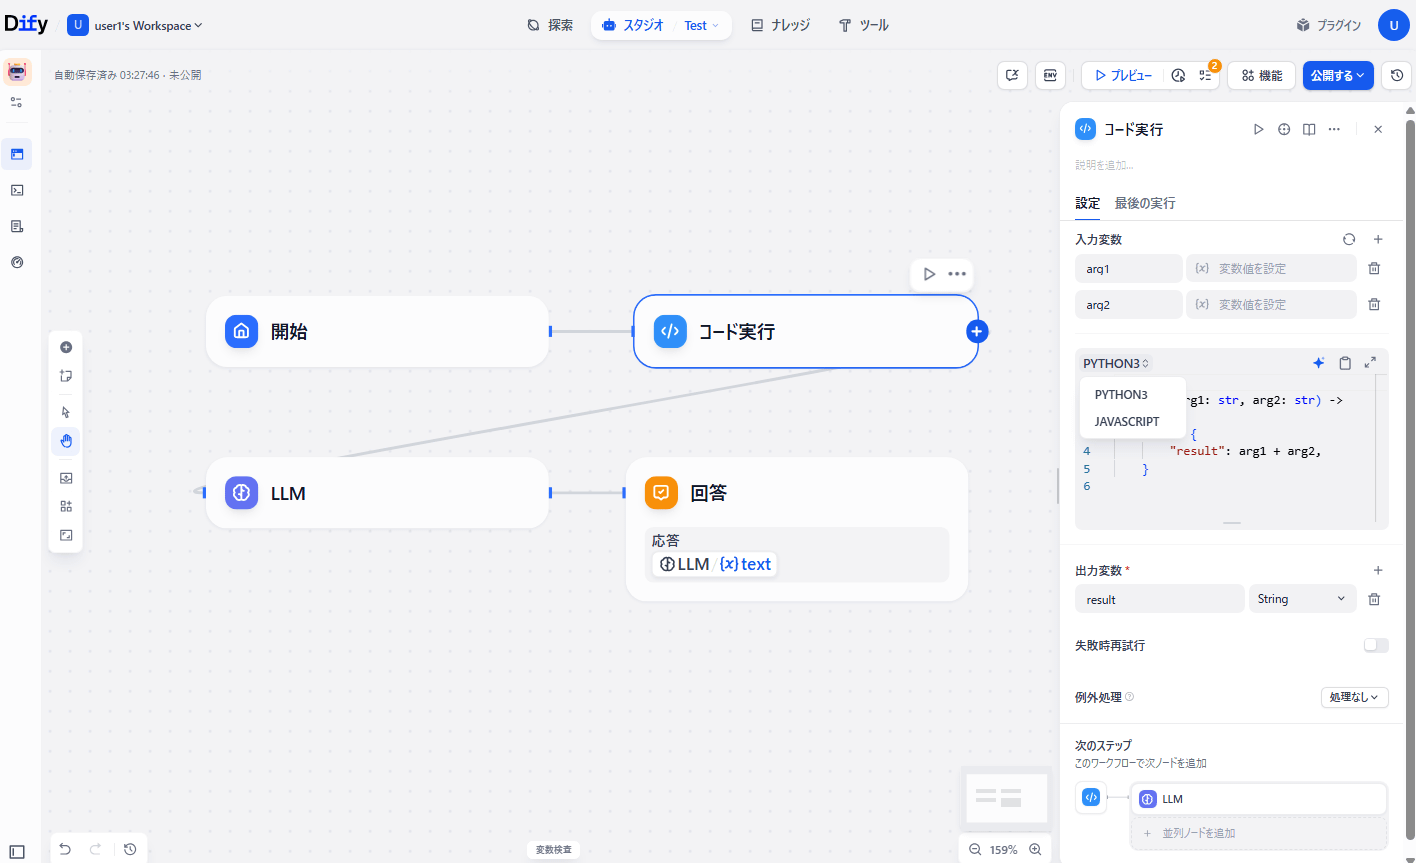Copy code using the clipboard icon

coord(1345,363)
